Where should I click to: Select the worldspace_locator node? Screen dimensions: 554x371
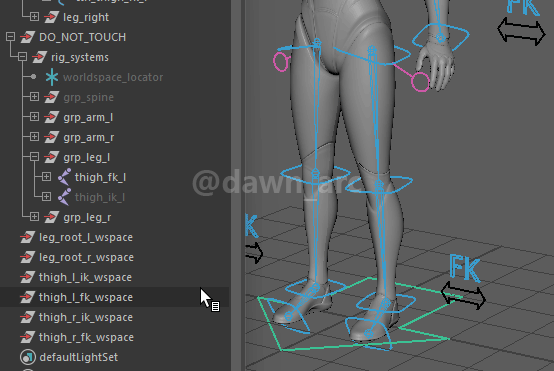coord(113,77)
